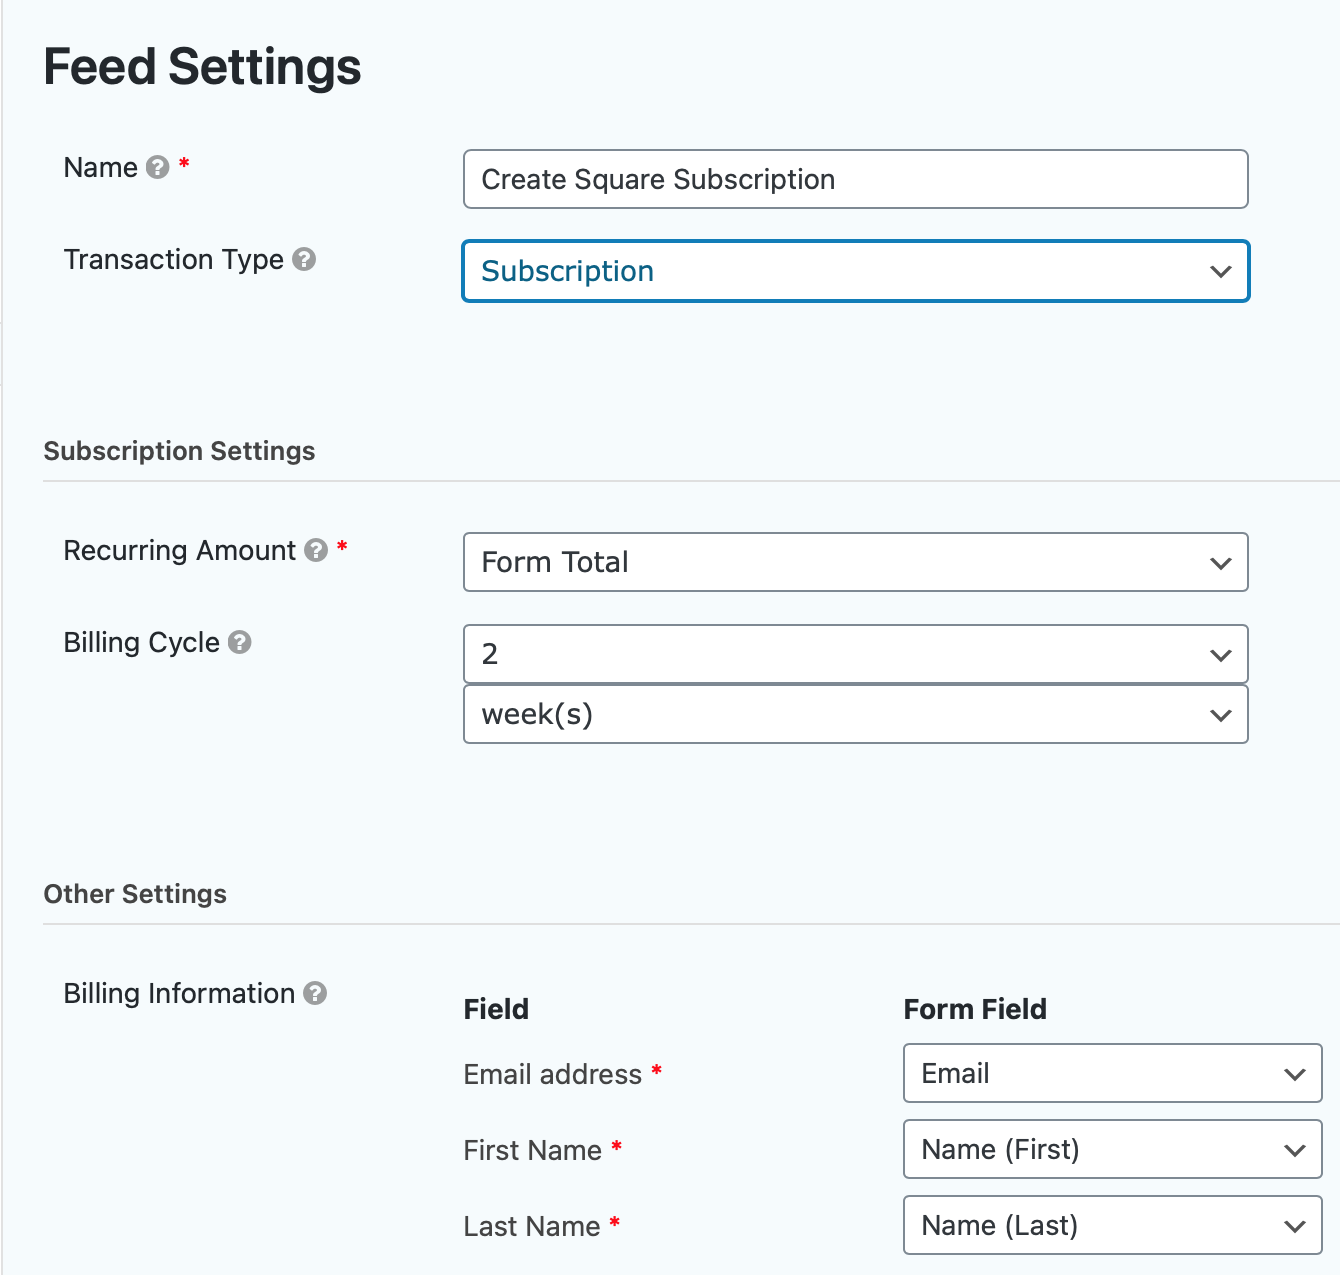
Task: Click the Subscription Settings section heading
Action: 179,451
